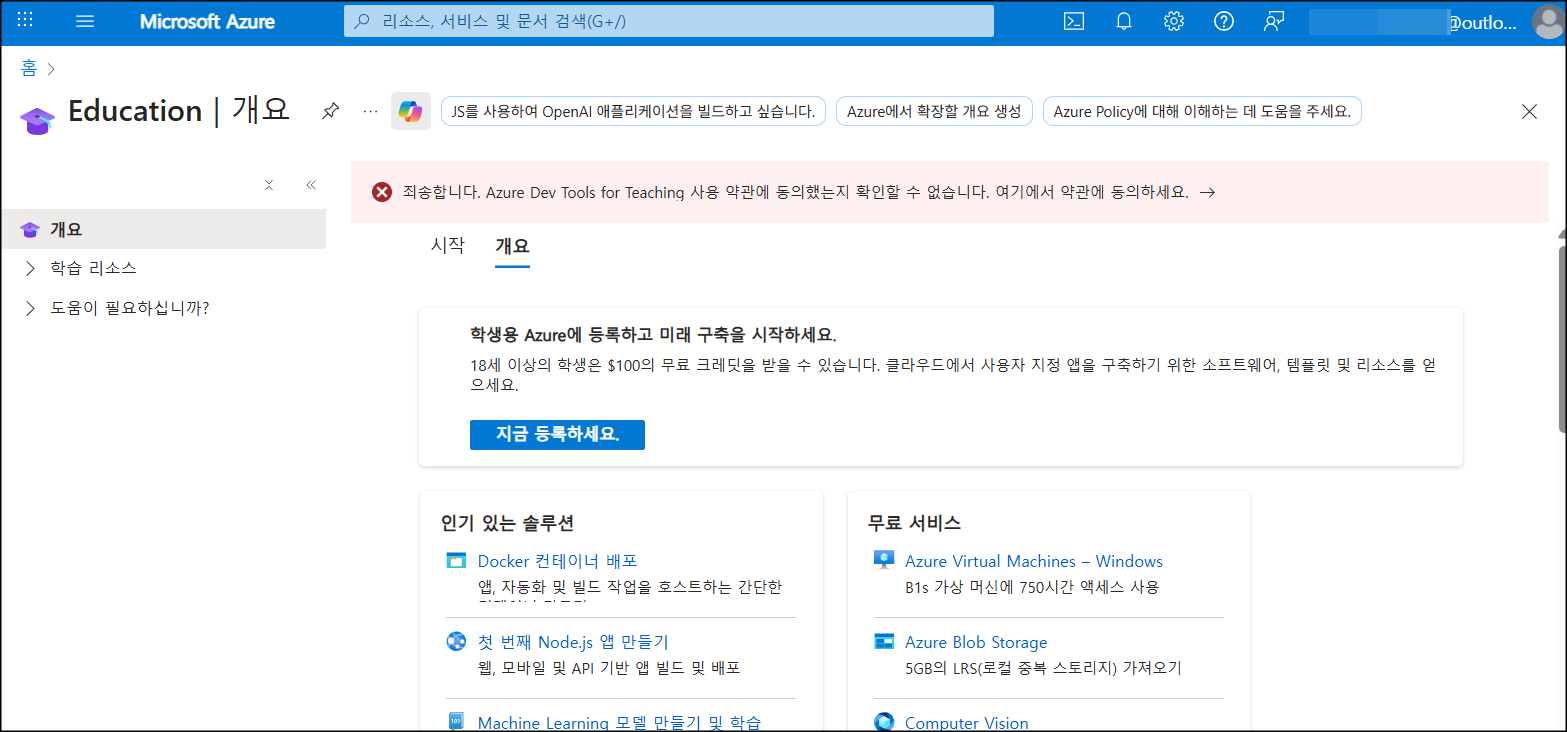The image size is (1567, 732).
Task: Open the account avatar menu
Action: [1548, 21]
